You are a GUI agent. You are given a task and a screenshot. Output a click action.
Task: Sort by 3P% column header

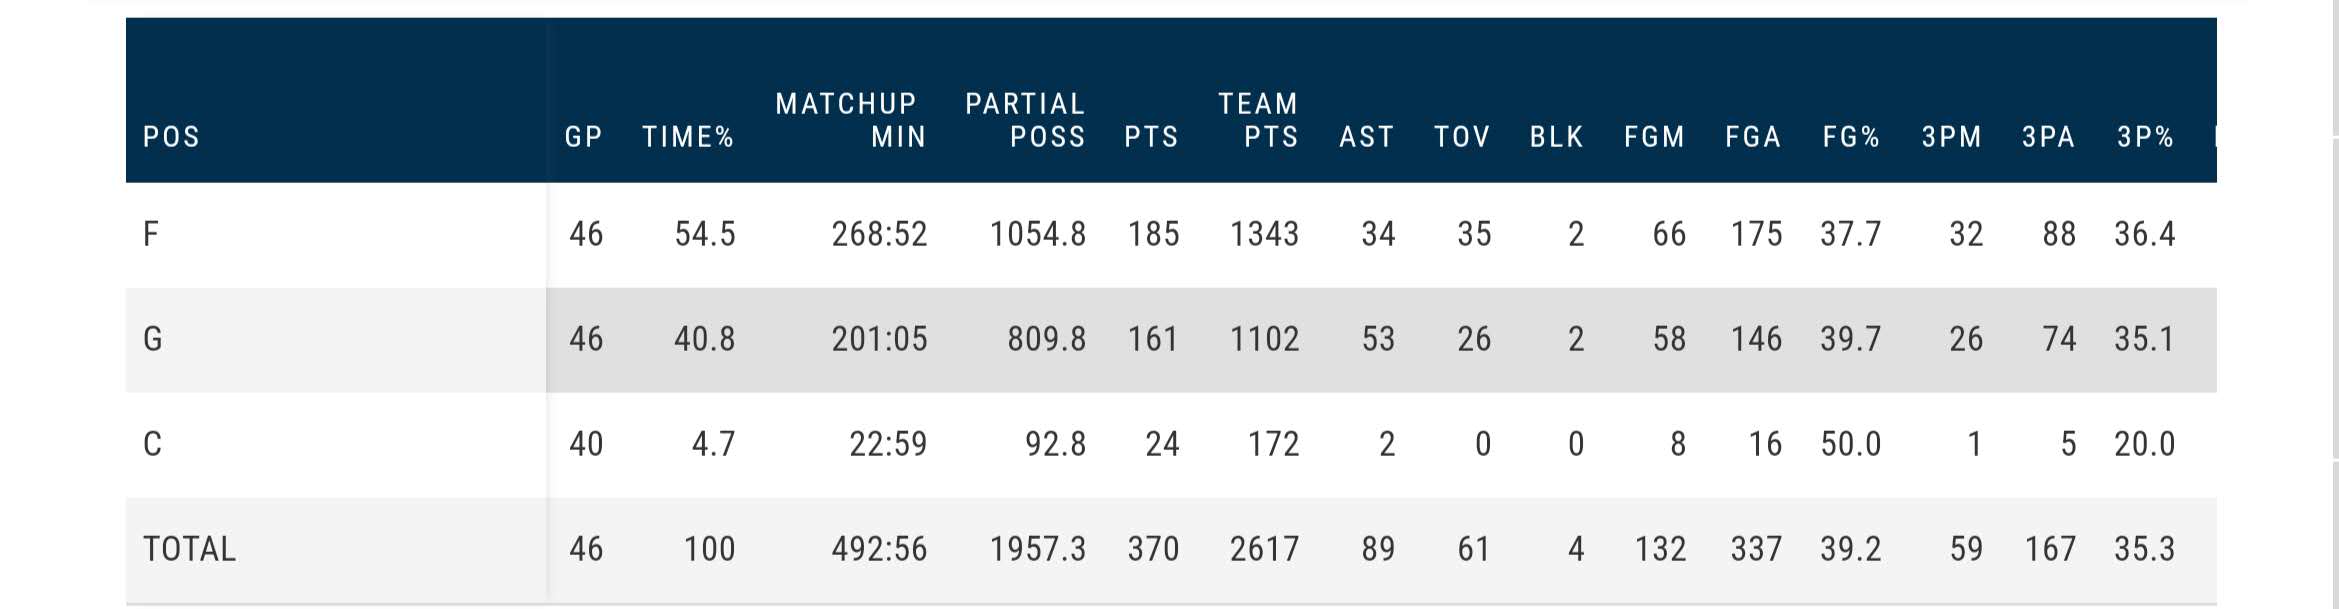[2145, 137]
